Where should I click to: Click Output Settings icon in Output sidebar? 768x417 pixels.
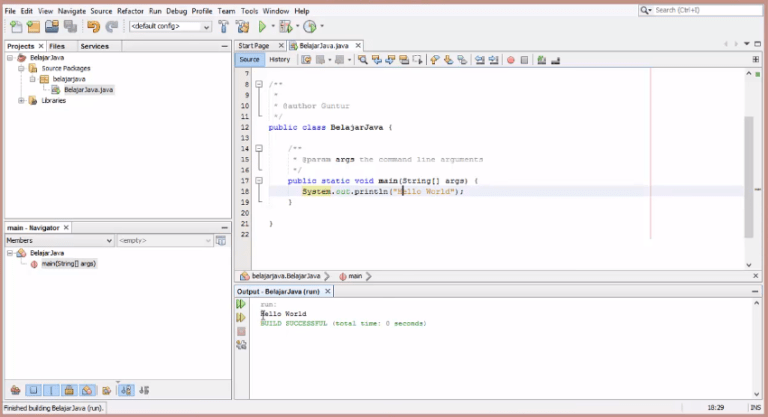click(x=241, y=345)
